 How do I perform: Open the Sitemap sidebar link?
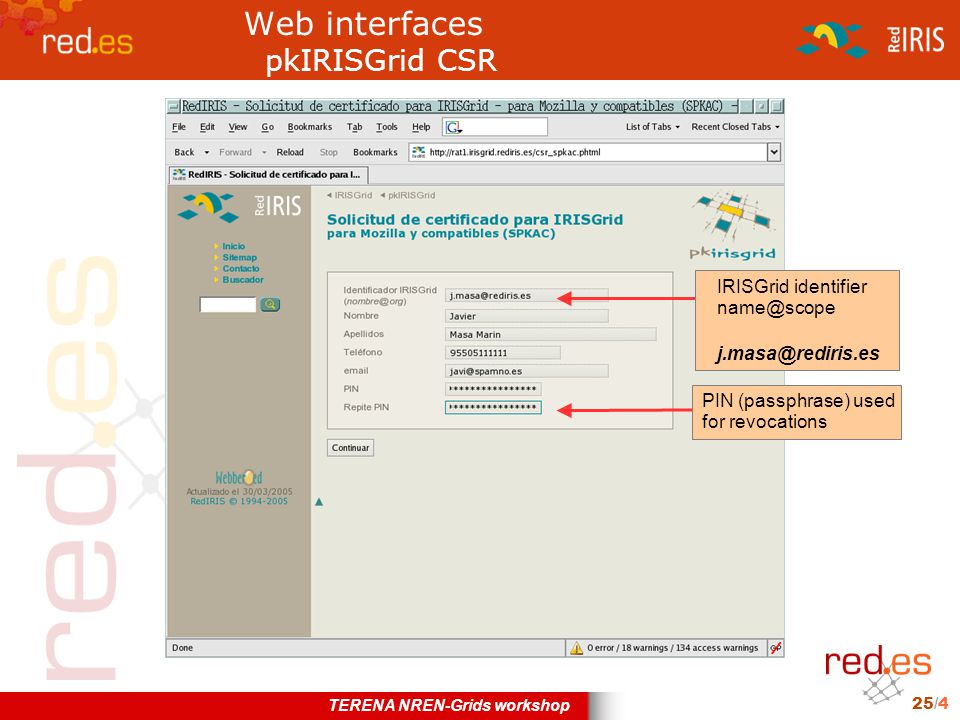(239, 257)
